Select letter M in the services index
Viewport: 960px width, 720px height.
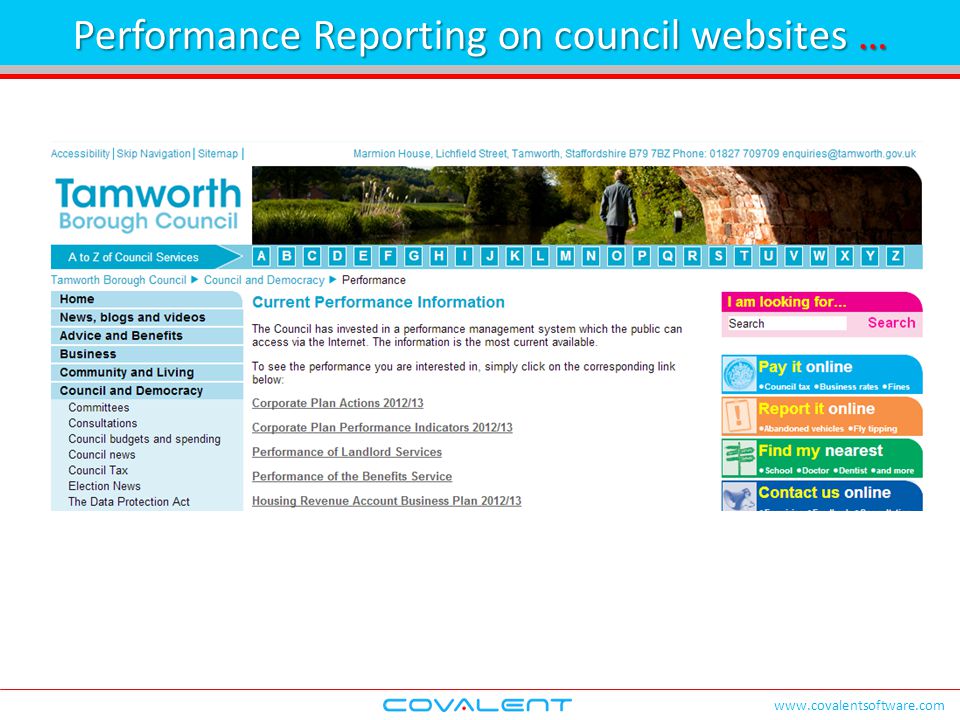566,256
